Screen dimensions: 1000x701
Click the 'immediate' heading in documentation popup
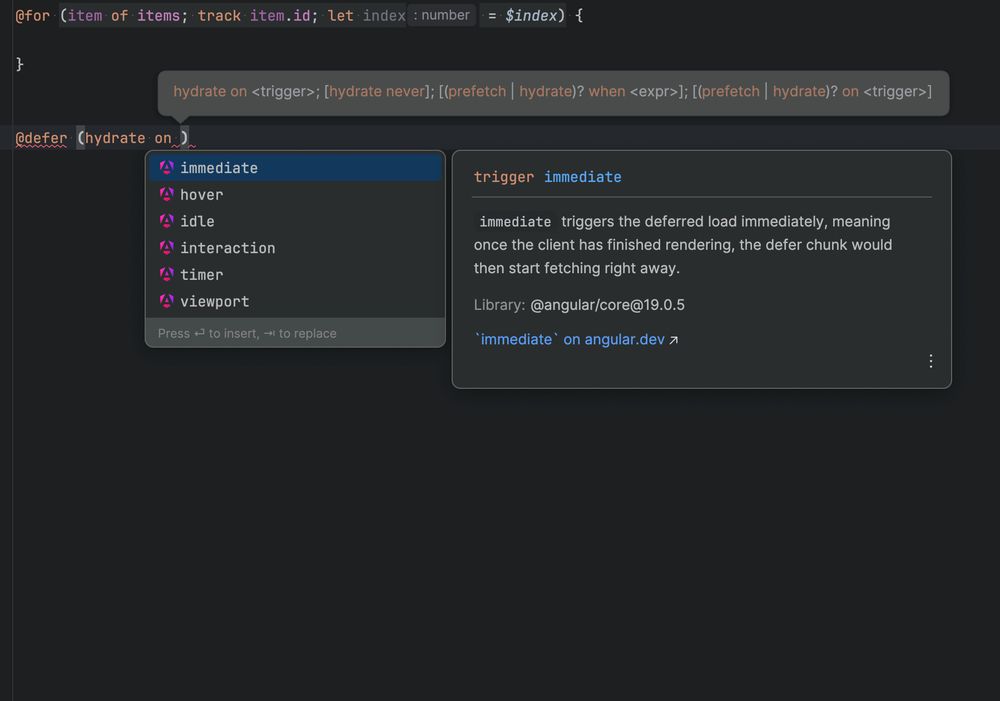click(x=582, y=177)
